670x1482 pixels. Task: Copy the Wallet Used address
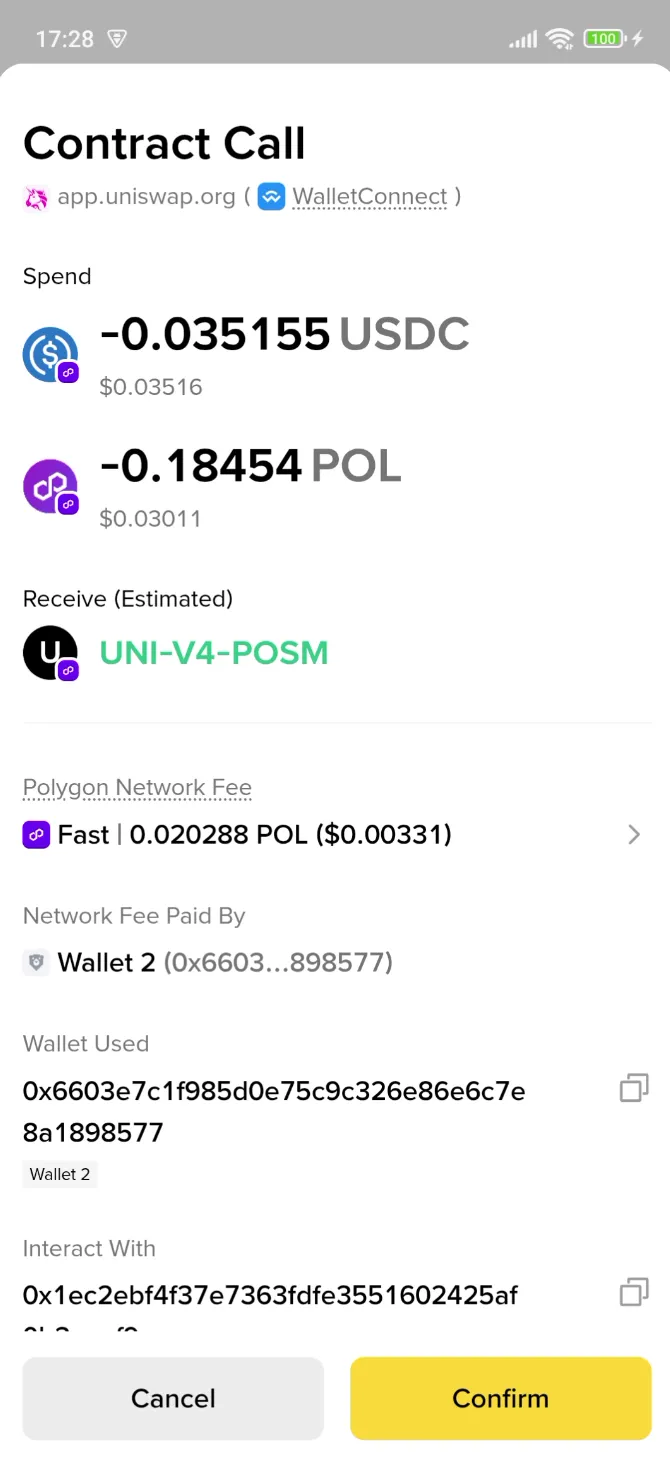[632, 1088]
